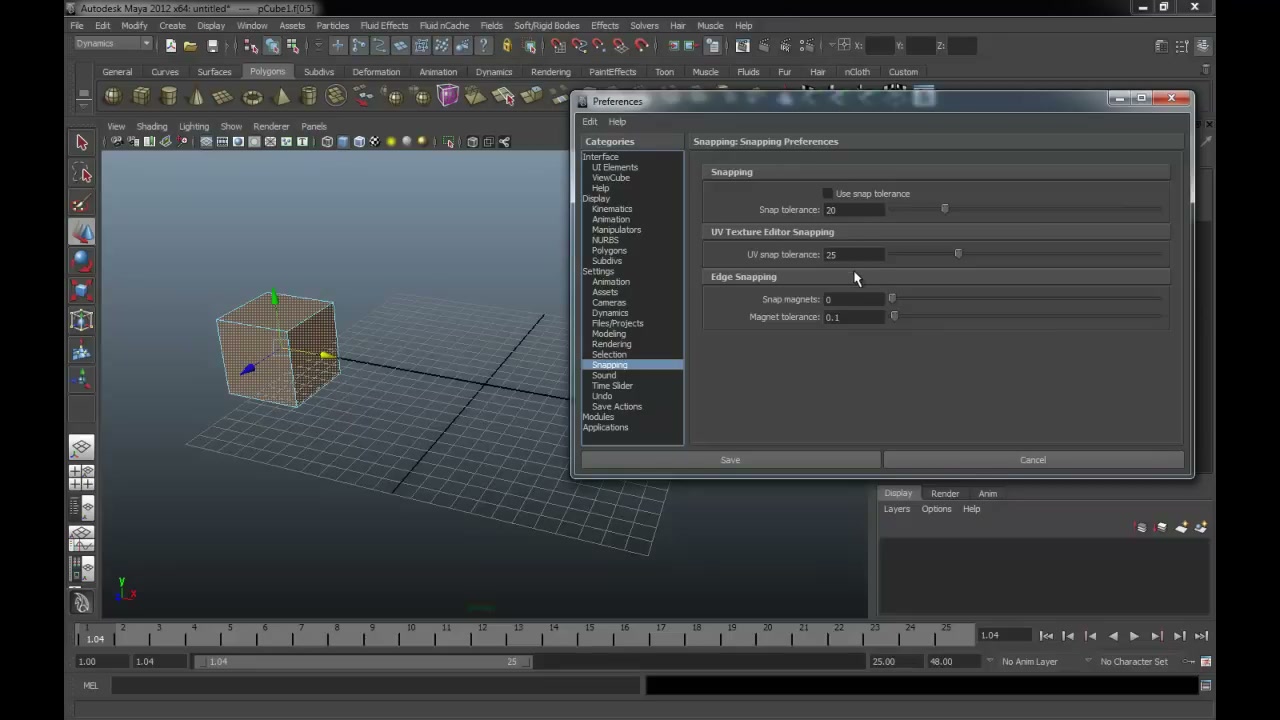Switch to single perspective view layout
Viewport: 1280px width, 720px height.
pos(82,448)
